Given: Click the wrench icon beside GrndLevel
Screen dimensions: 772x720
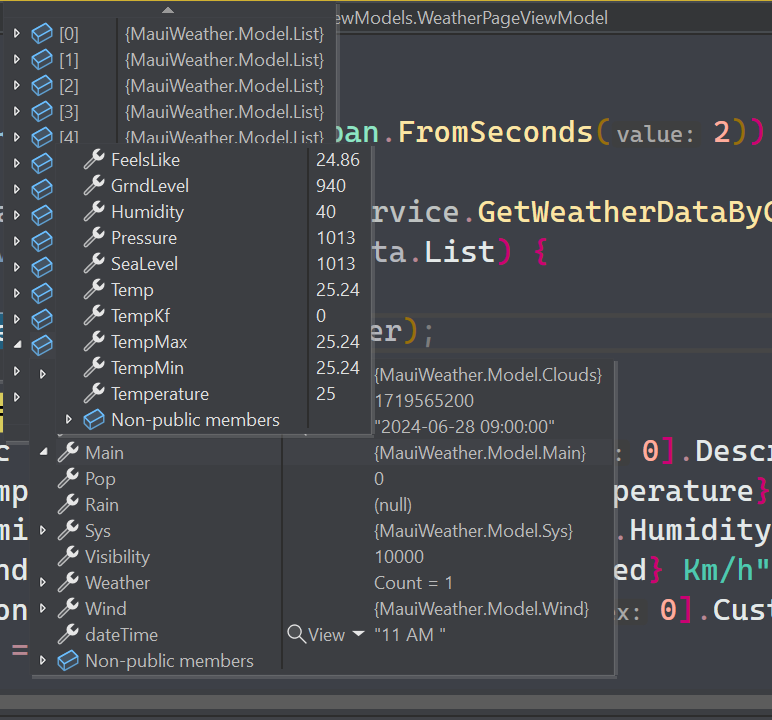Looking at the screenshot, I should click(94, 185).
